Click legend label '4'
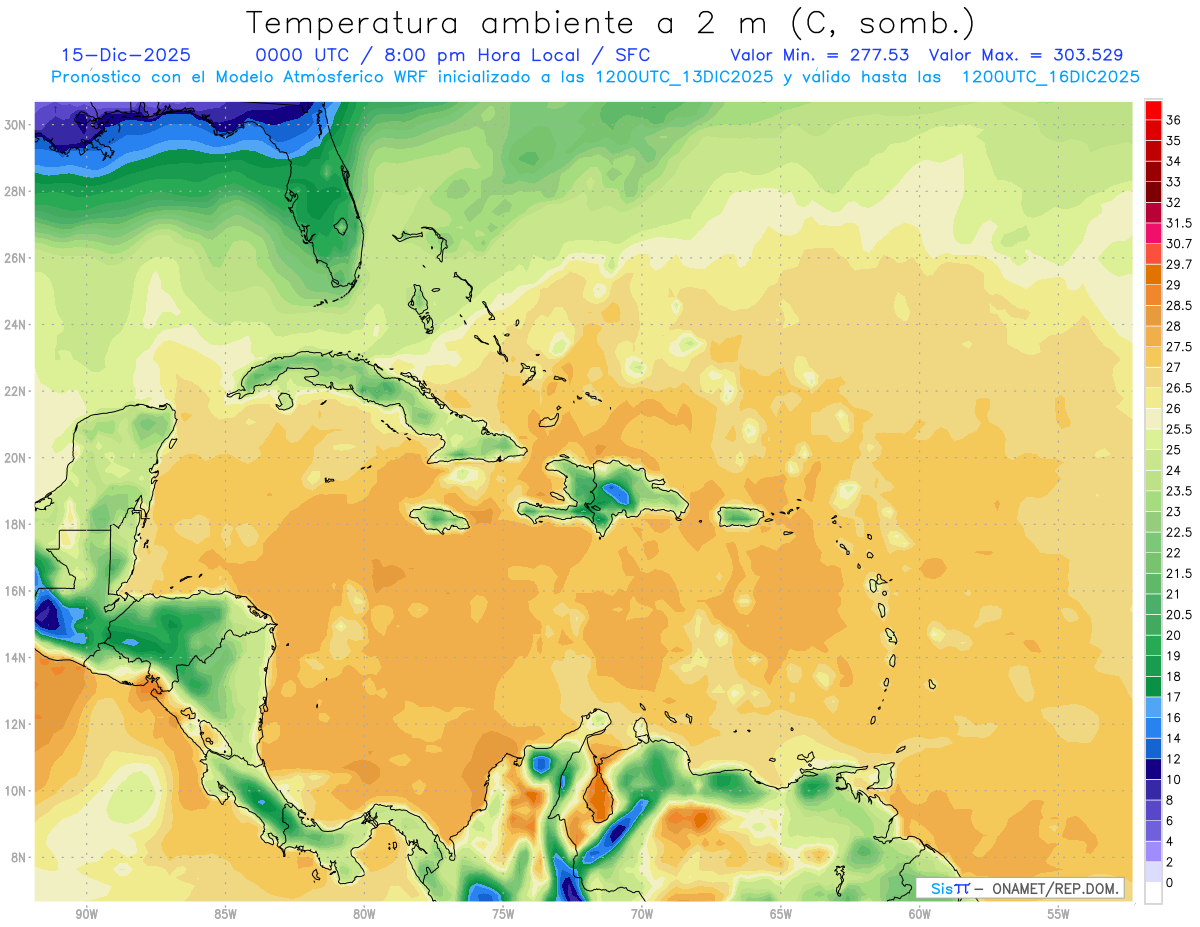The height and width of the screenshot is (927, 1200). click(x=1170, y=842)
